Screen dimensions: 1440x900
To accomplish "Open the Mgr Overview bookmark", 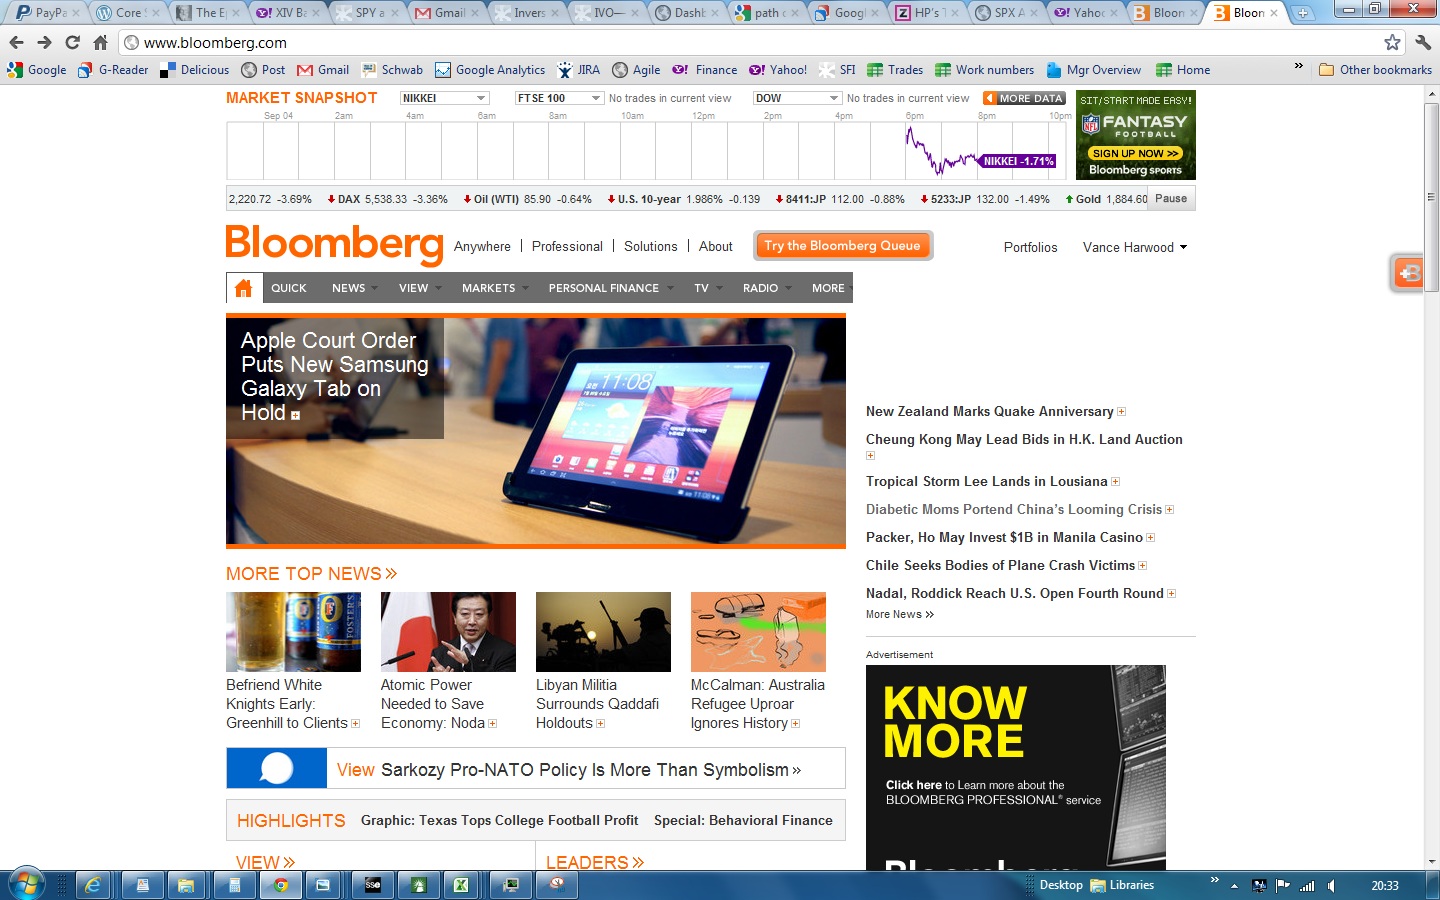I will click(1094, 70).
